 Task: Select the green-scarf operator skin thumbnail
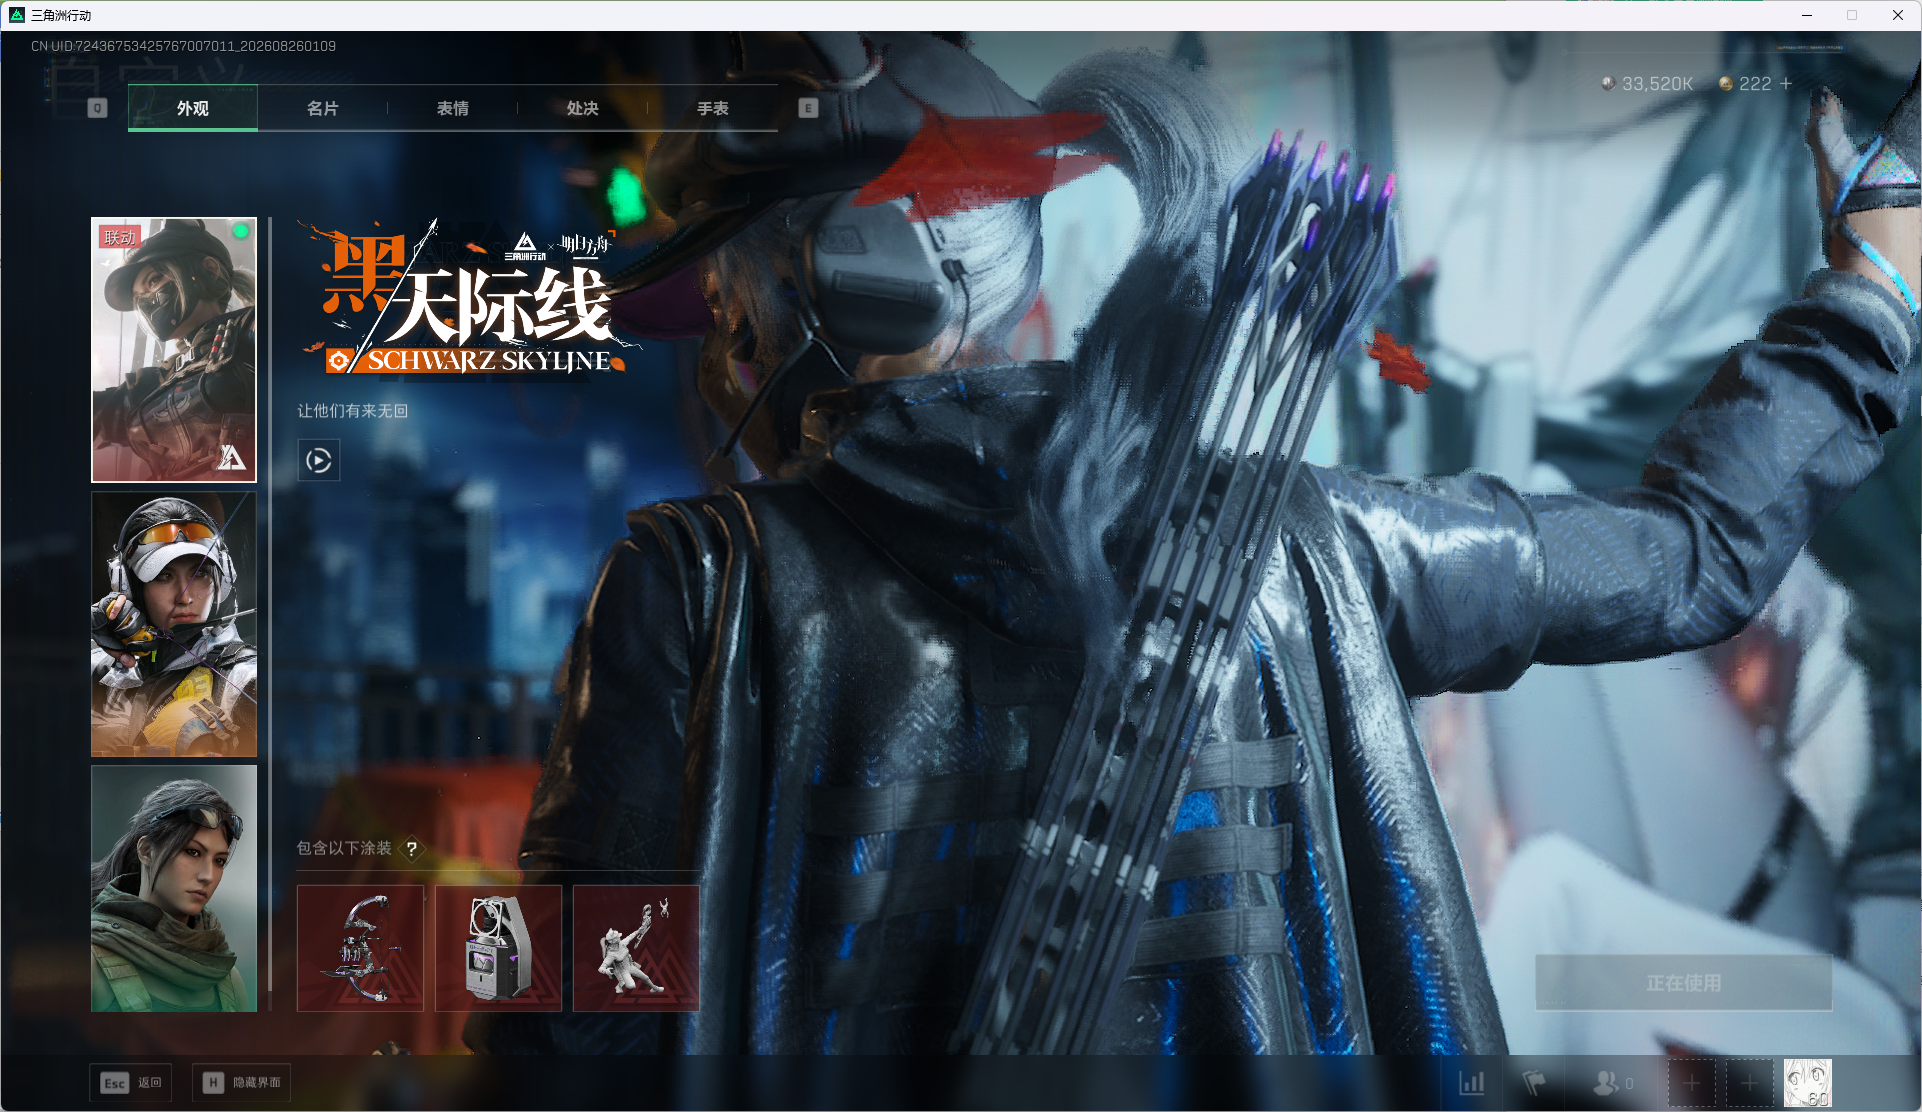[x=174, y=888]
